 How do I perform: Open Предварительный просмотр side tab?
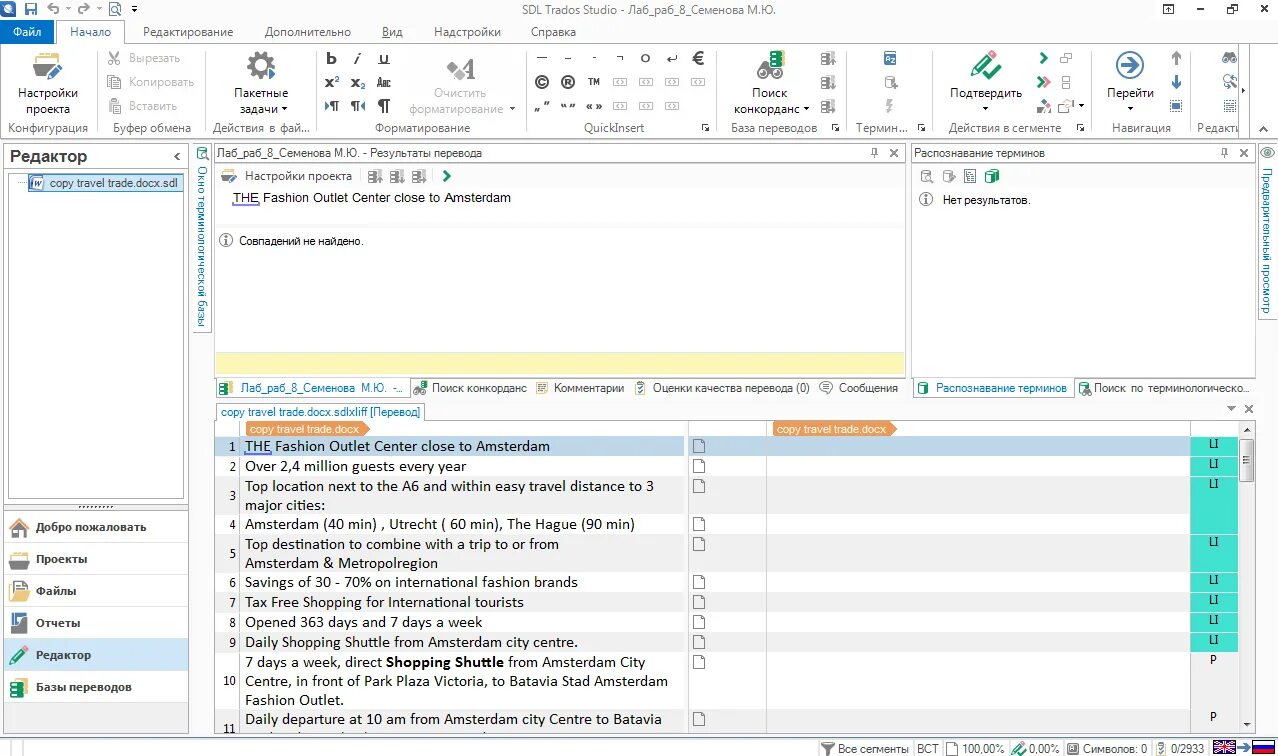click(1267, 232)
